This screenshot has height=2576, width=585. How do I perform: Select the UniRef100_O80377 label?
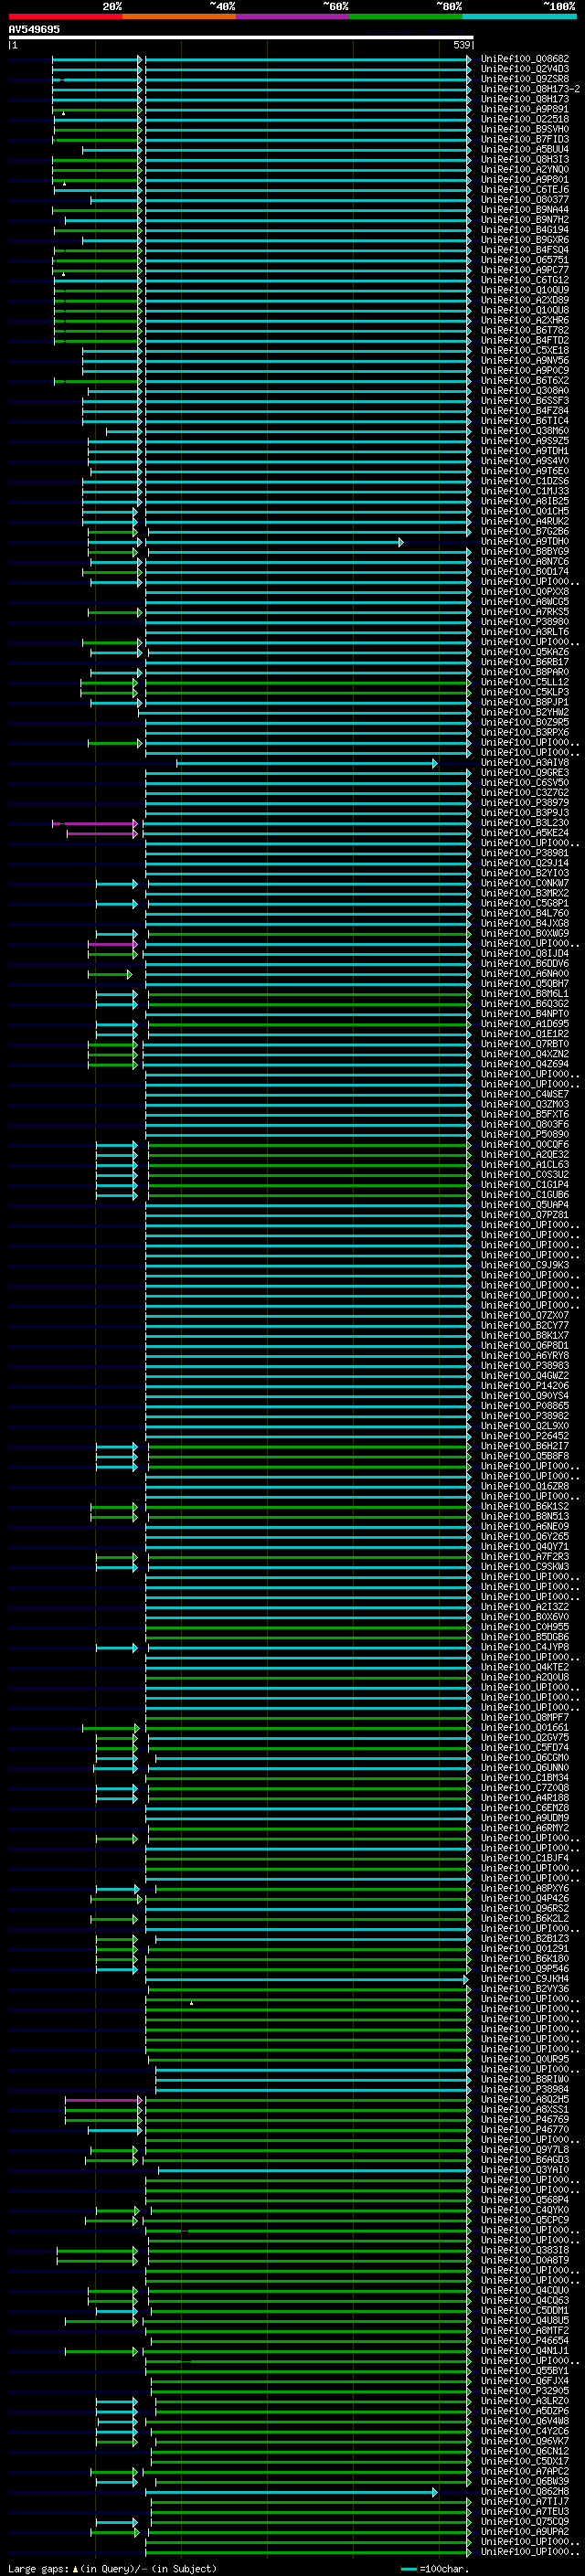525,199
